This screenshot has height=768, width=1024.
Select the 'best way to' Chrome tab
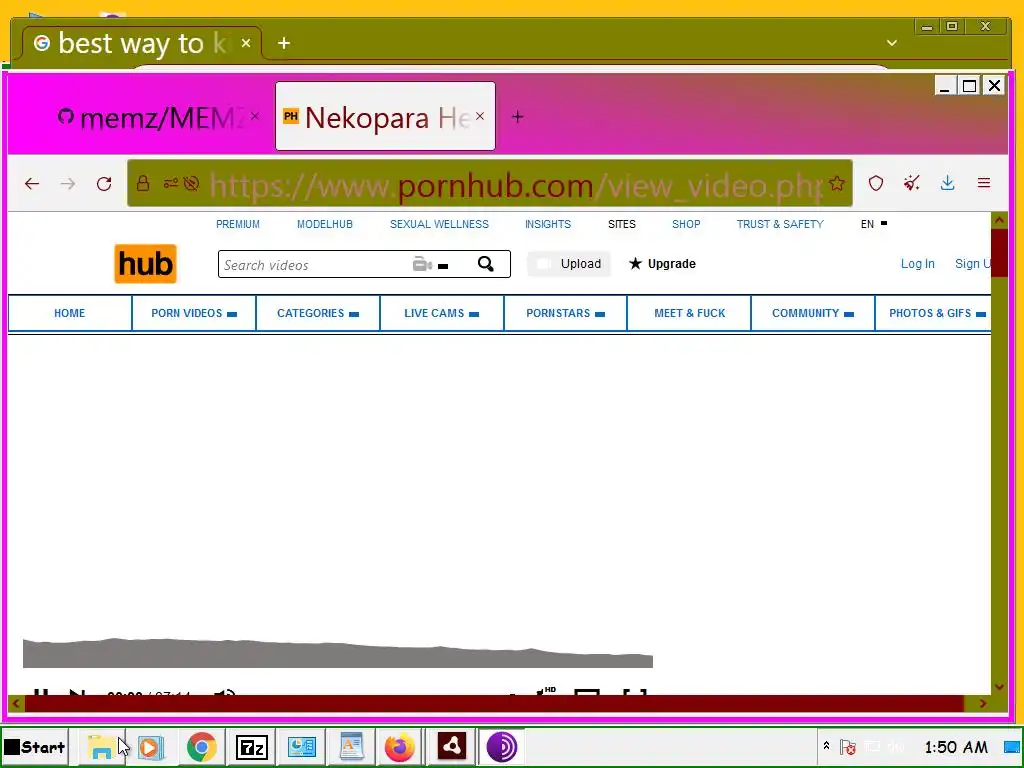(x=140, y=44)
